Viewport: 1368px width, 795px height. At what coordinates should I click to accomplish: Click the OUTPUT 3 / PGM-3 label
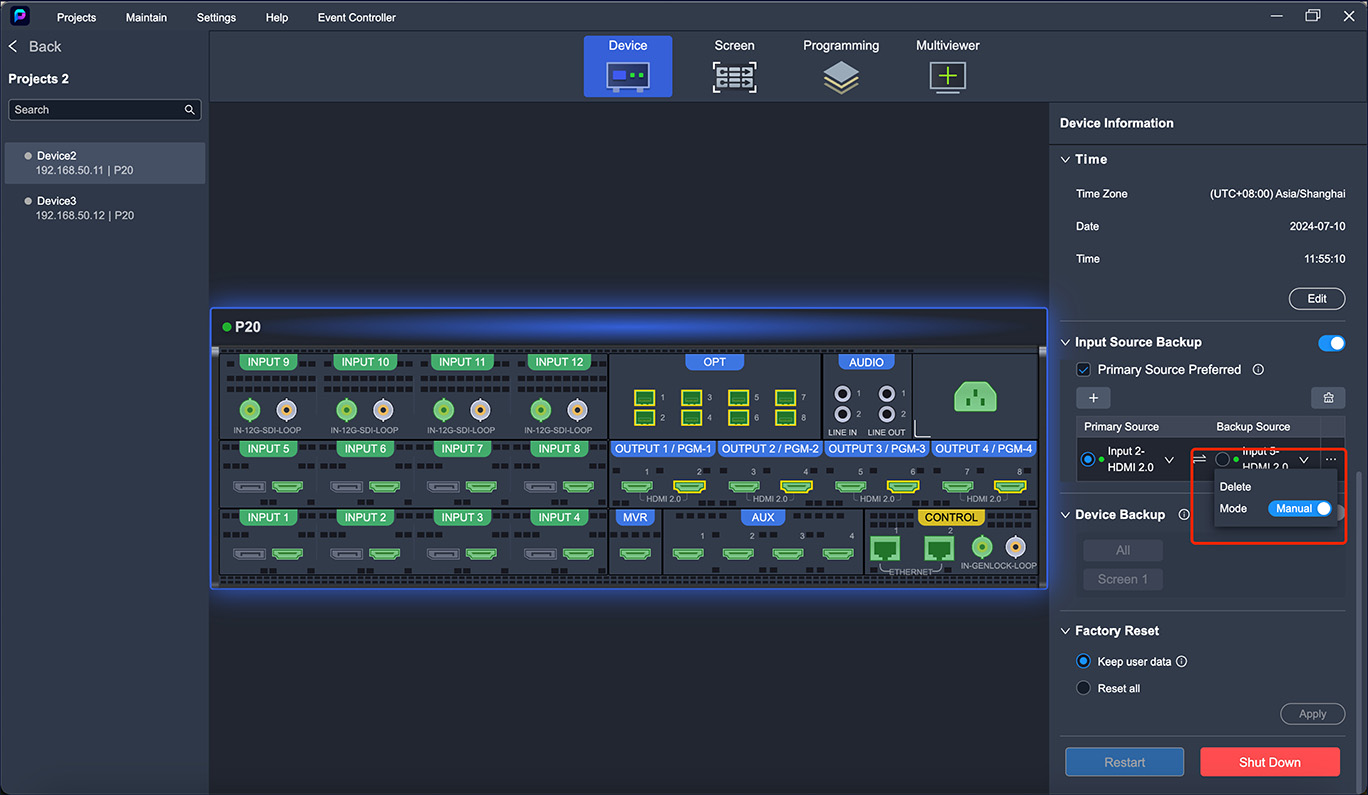877,449
